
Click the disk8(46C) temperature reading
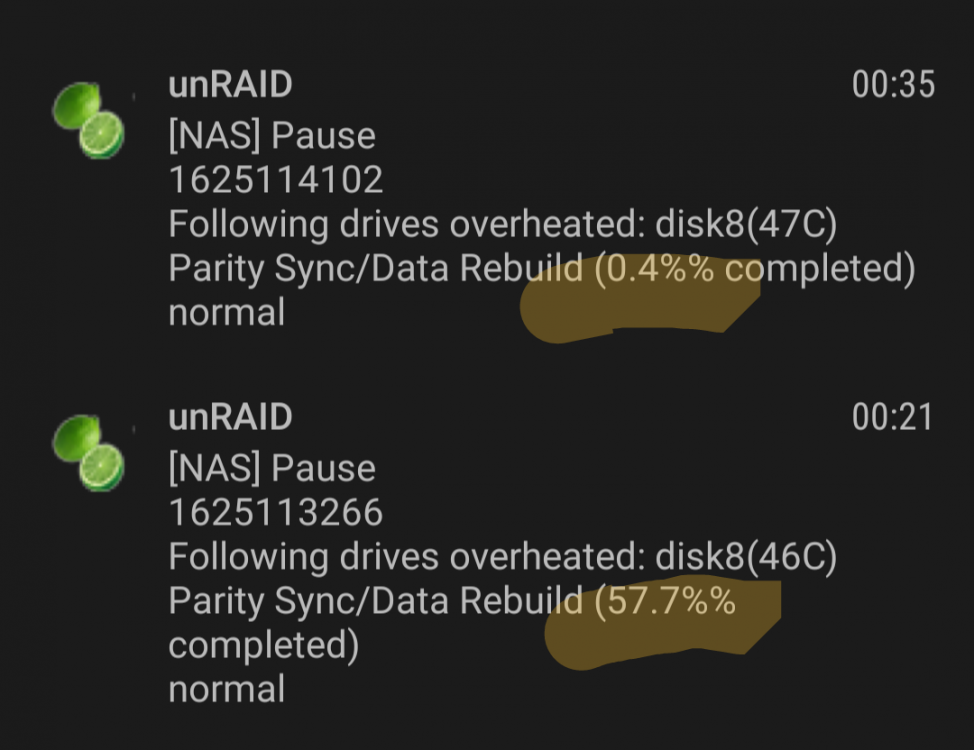tap(746, 556)
